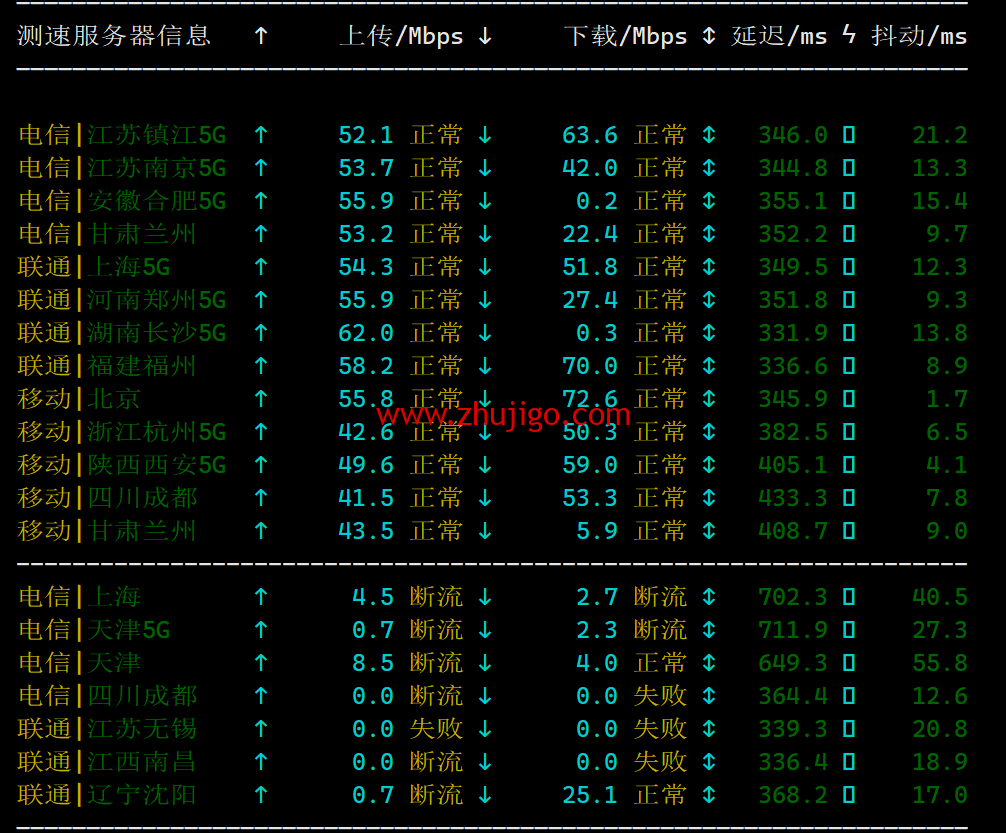Click download speed value '63.6'
The height and width of the screenshot is (833, 1006).
pyautogui.click(x=590, y=135)
